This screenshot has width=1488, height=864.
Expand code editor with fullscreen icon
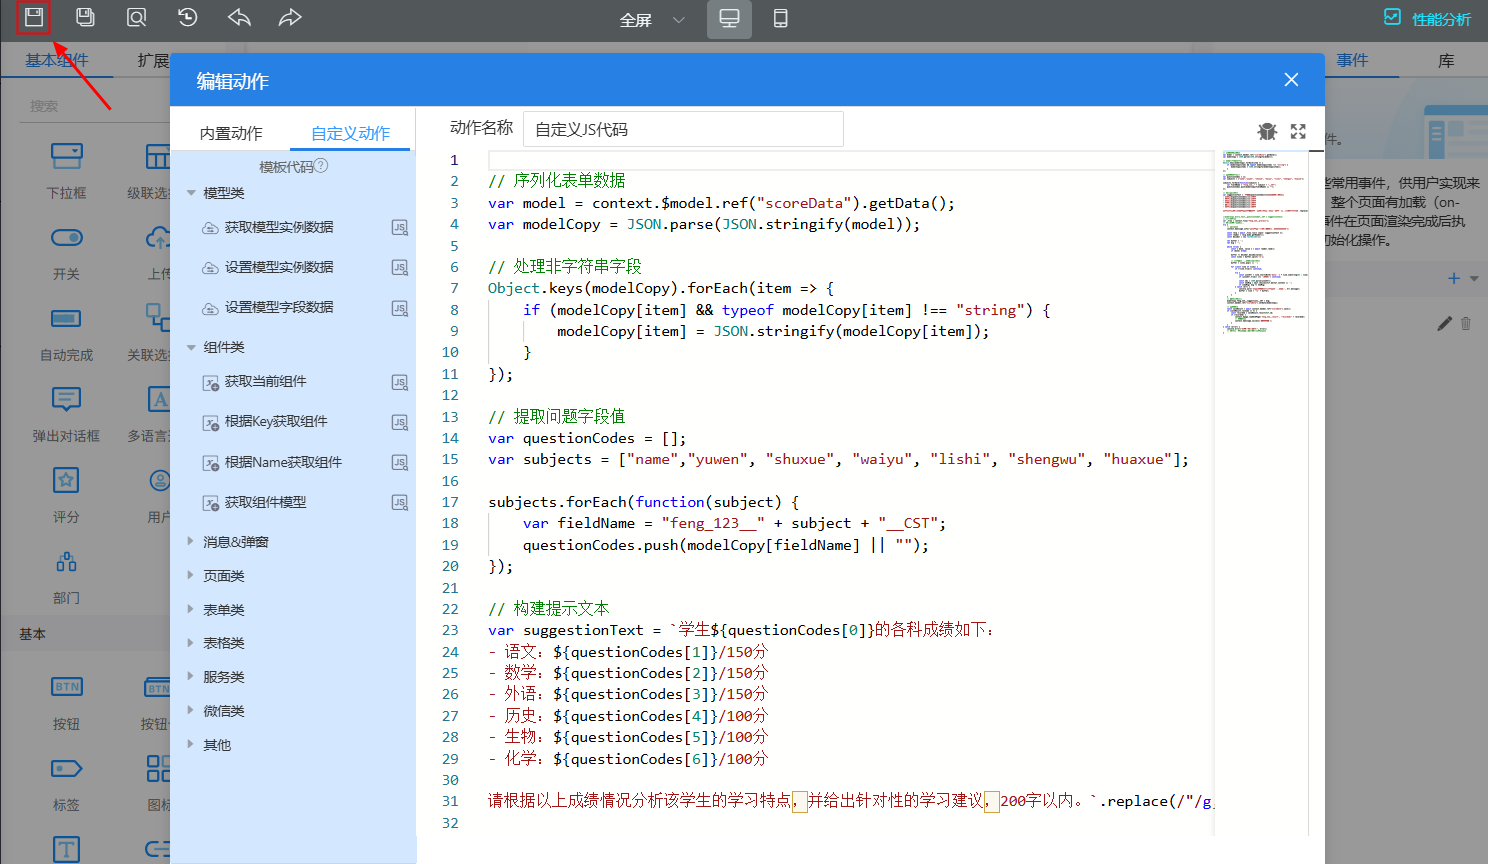coord(1298,131)
